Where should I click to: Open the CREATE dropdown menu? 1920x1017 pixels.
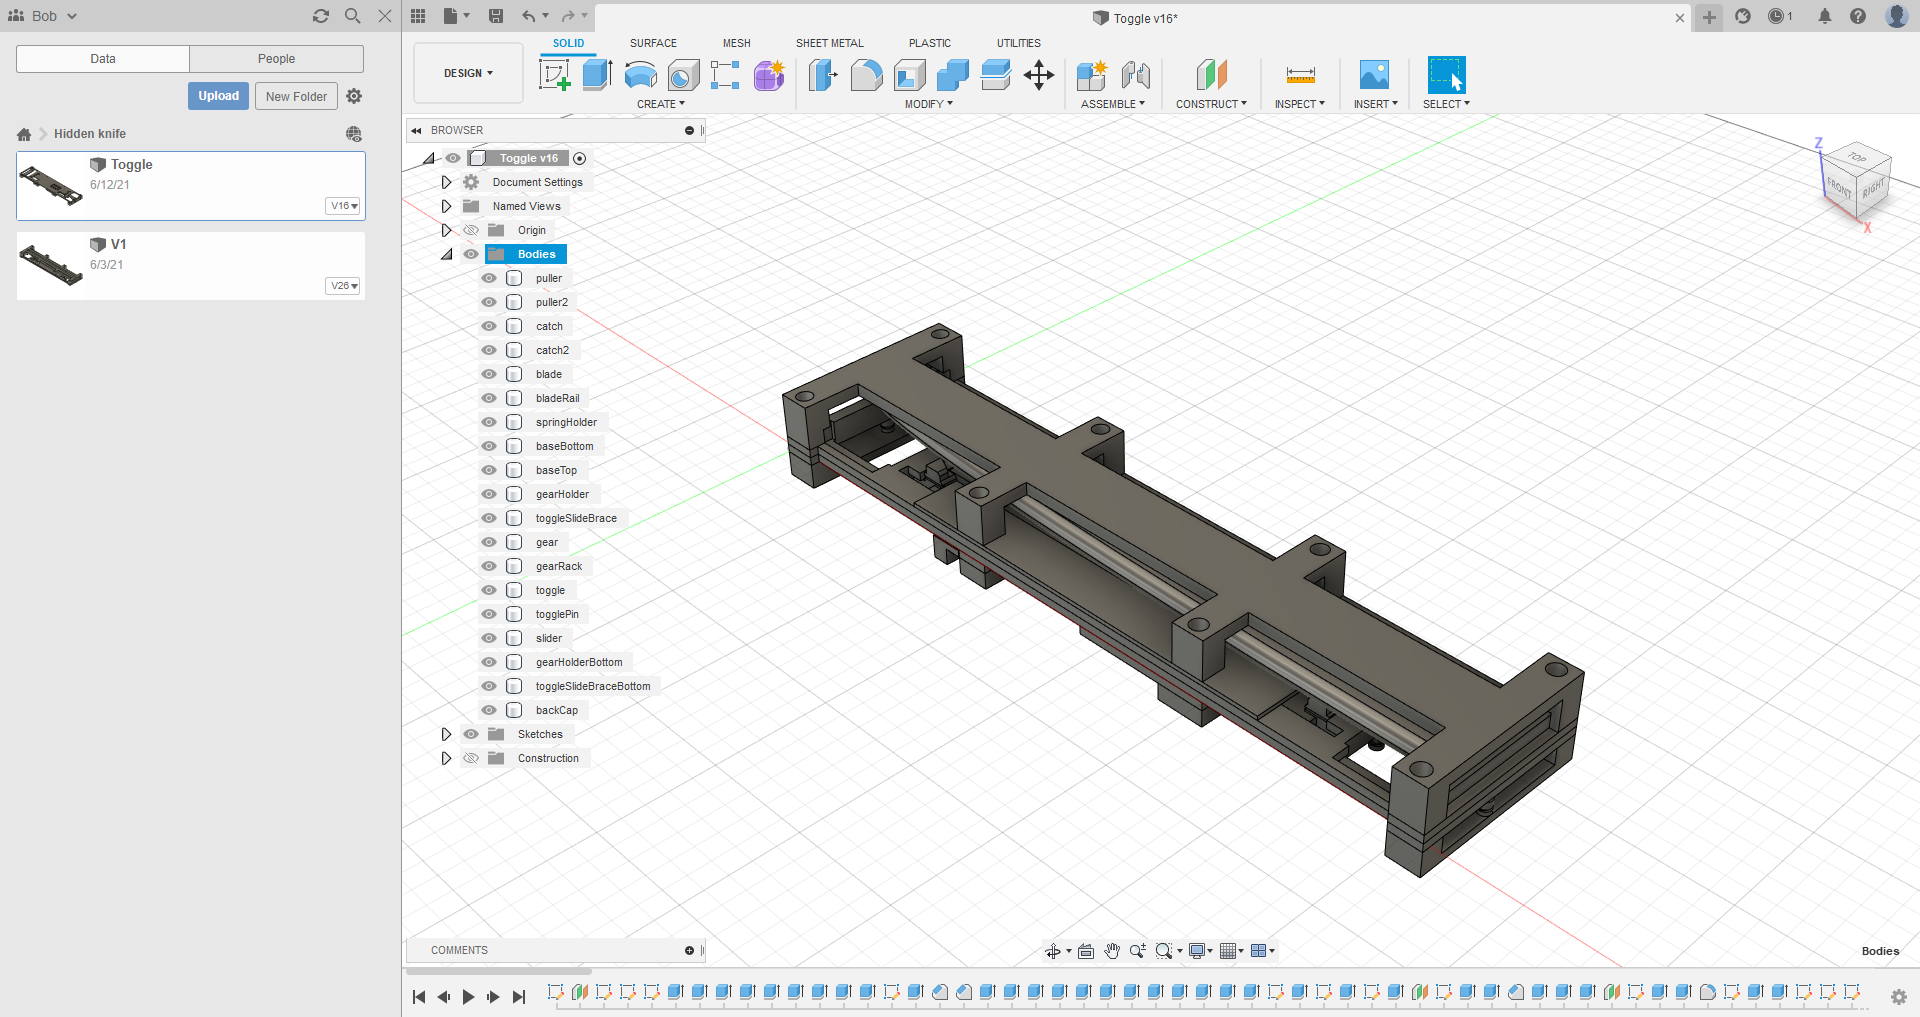tap(661, 104)
